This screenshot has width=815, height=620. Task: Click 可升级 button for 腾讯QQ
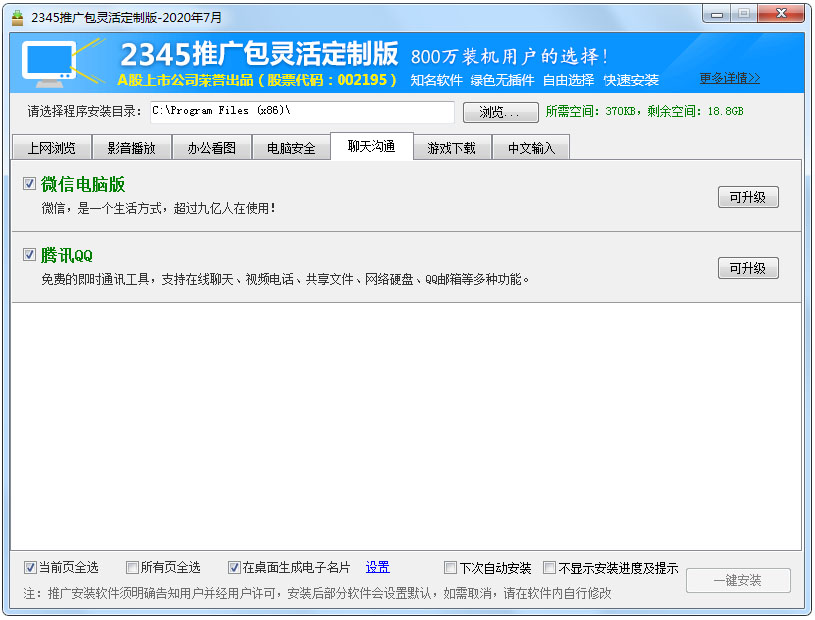748,268
